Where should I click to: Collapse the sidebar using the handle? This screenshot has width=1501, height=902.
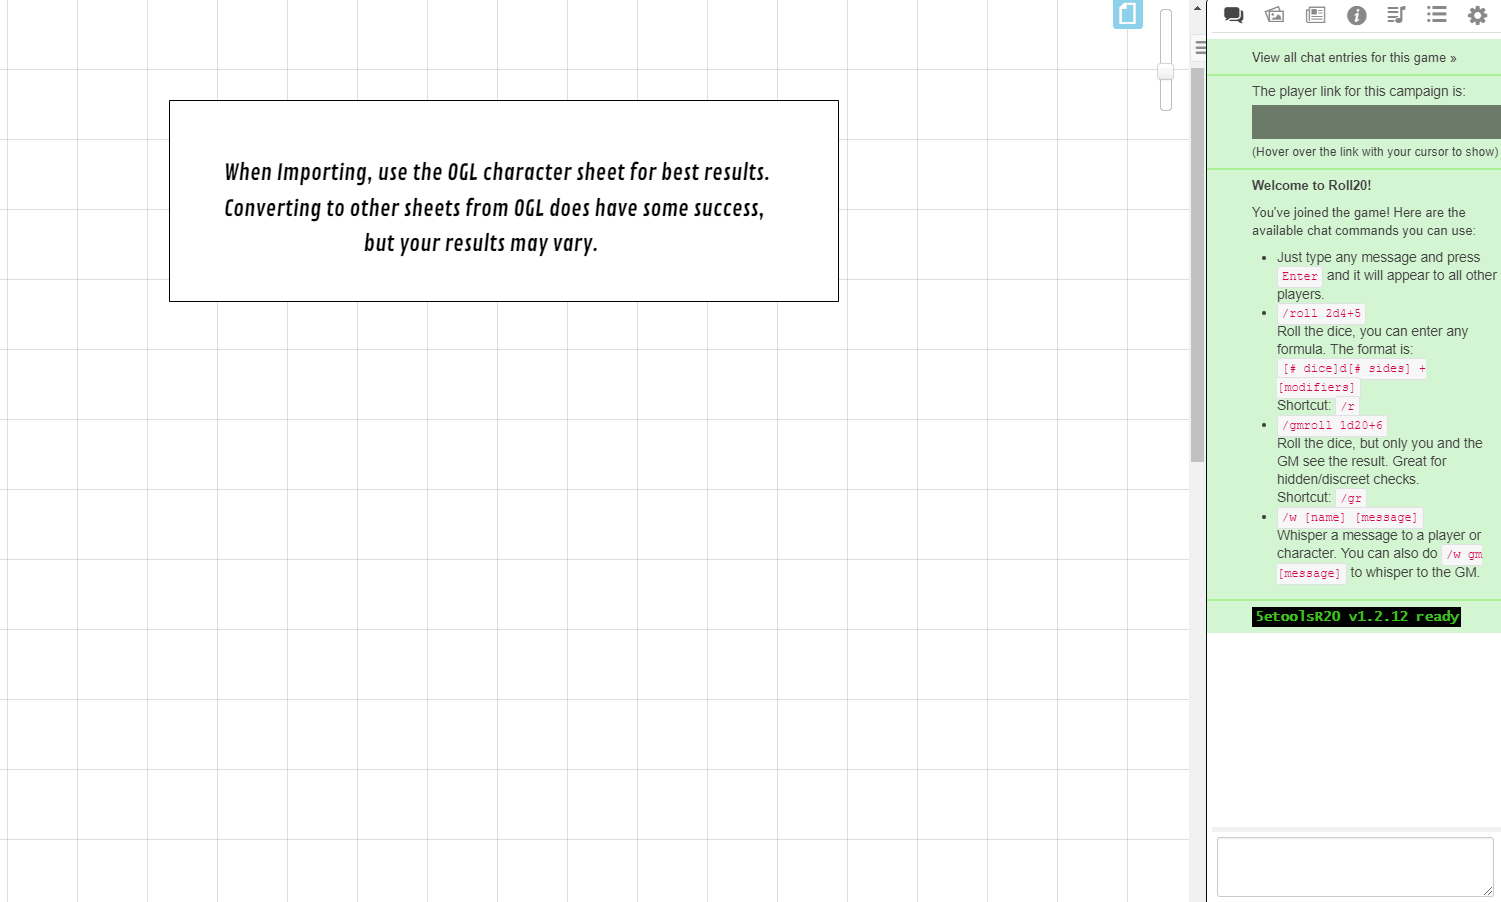coord(1200,48)
